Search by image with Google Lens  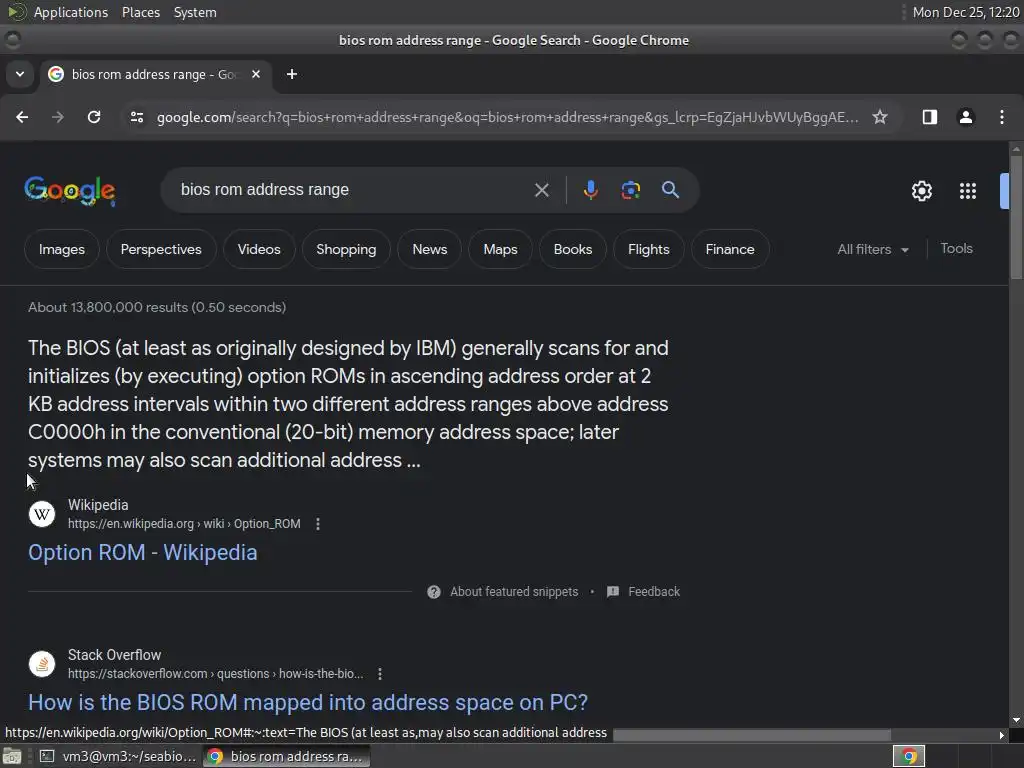tap(630, 190)
